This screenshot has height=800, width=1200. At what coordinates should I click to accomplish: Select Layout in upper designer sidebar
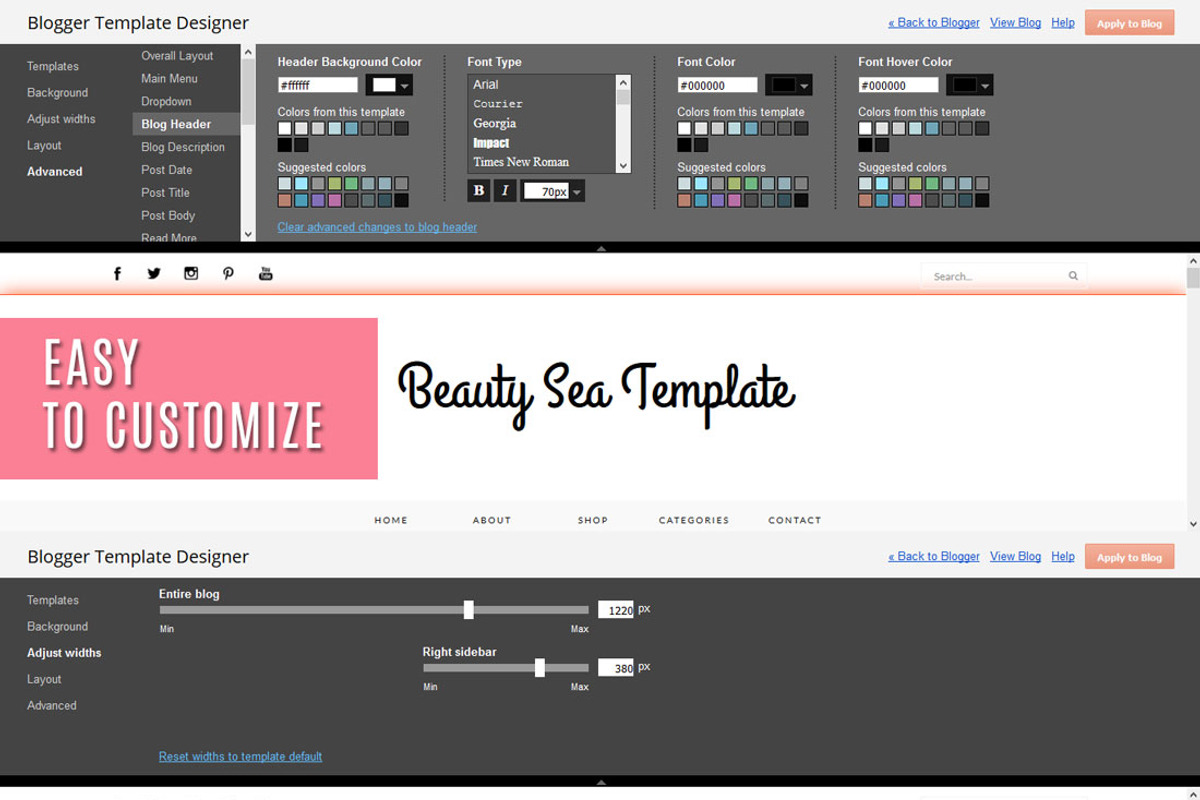(x=44, y=145)
